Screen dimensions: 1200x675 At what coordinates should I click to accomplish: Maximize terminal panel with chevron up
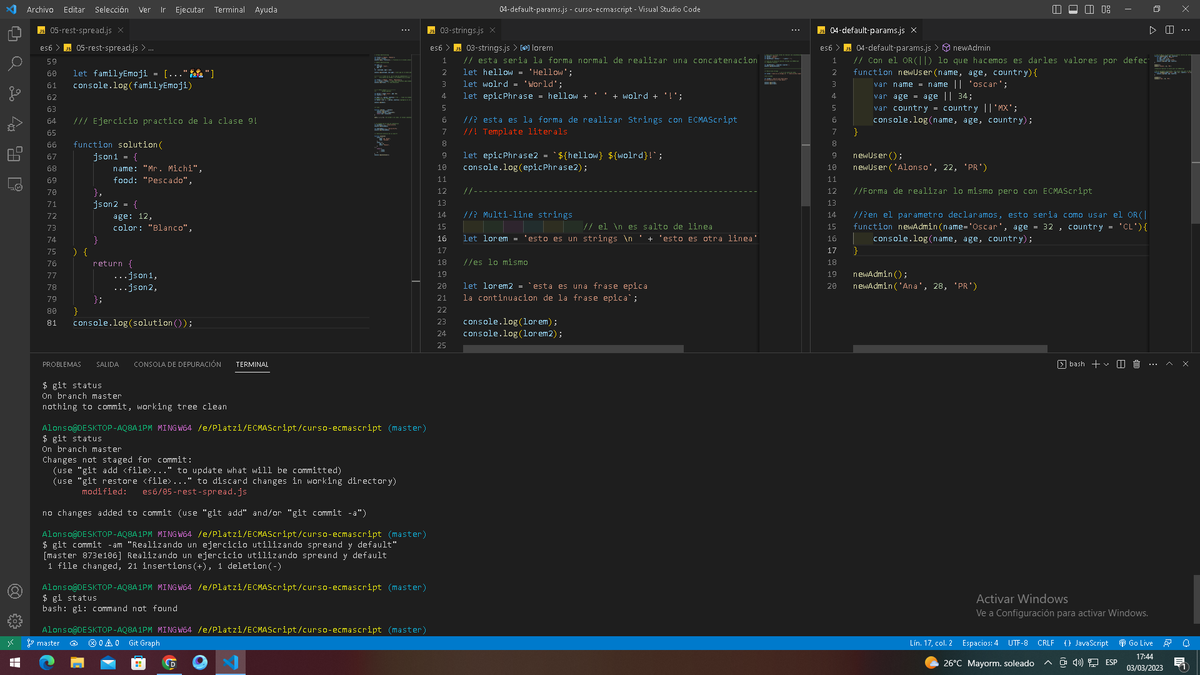1170,364
